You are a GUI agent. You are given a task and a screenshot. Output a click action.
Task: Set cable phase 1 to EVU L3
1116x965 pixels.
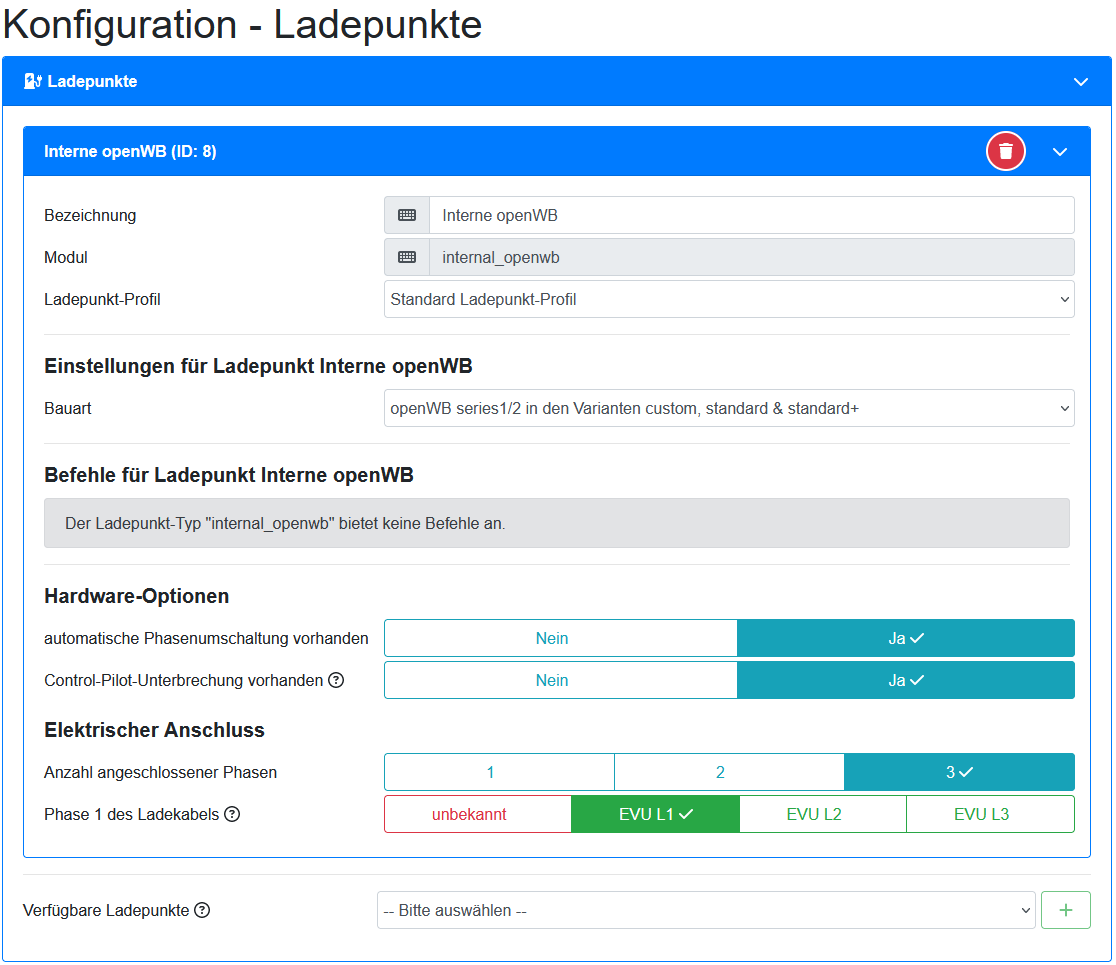(990, 814)
